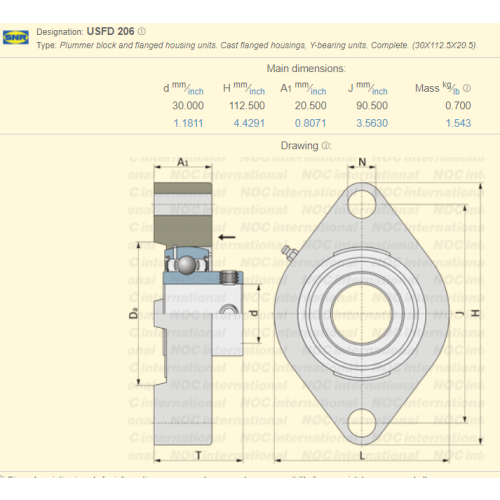This screenshot has height=500, width=500.
Task: Click the 'Main dimensions:' heading
Action: 306,69
